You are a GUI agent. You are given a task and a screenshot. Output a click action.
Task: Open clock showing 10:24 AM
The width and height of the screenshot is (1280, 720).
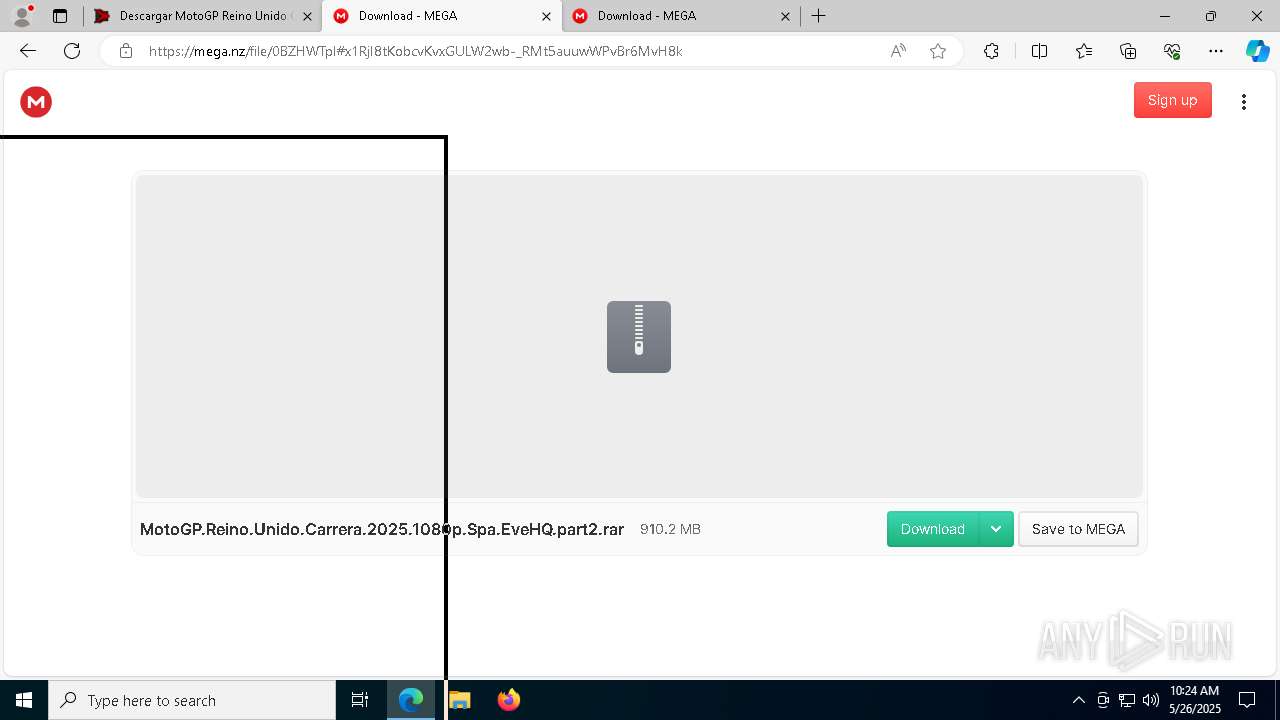coord(1194,700)
